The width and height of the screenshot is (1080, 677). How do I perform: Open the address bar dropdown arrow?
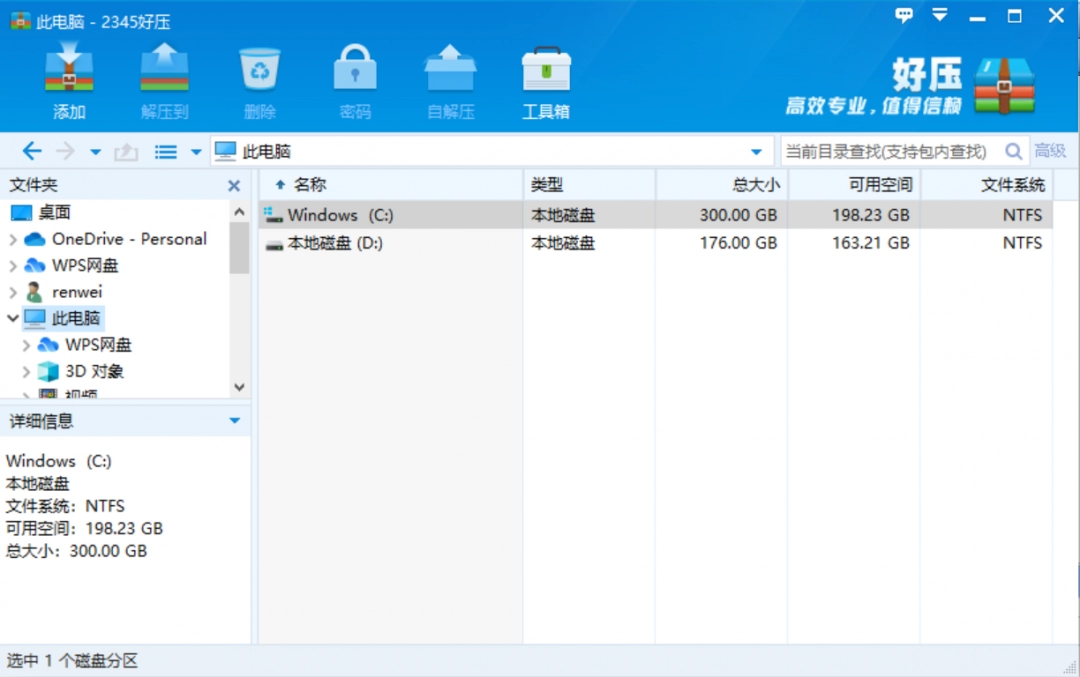point(757,150)
